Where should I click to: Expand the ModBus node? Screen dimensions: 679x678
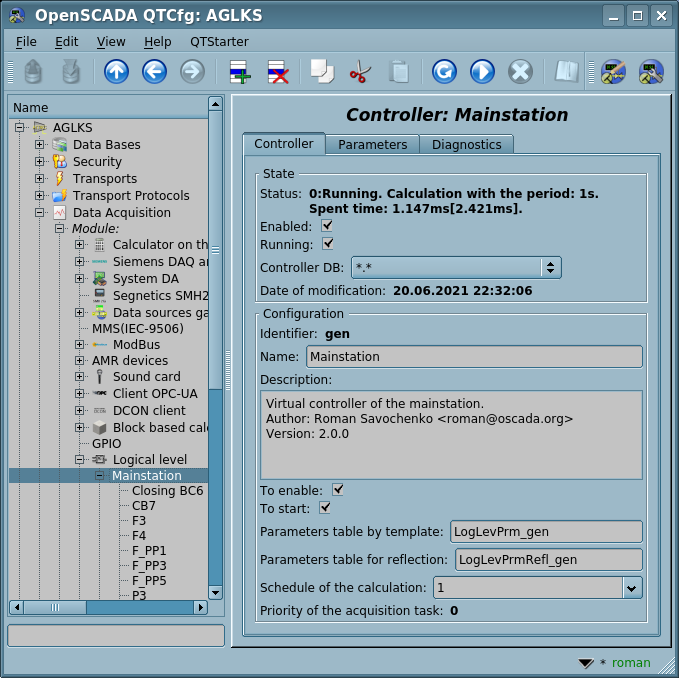(79, 345)
